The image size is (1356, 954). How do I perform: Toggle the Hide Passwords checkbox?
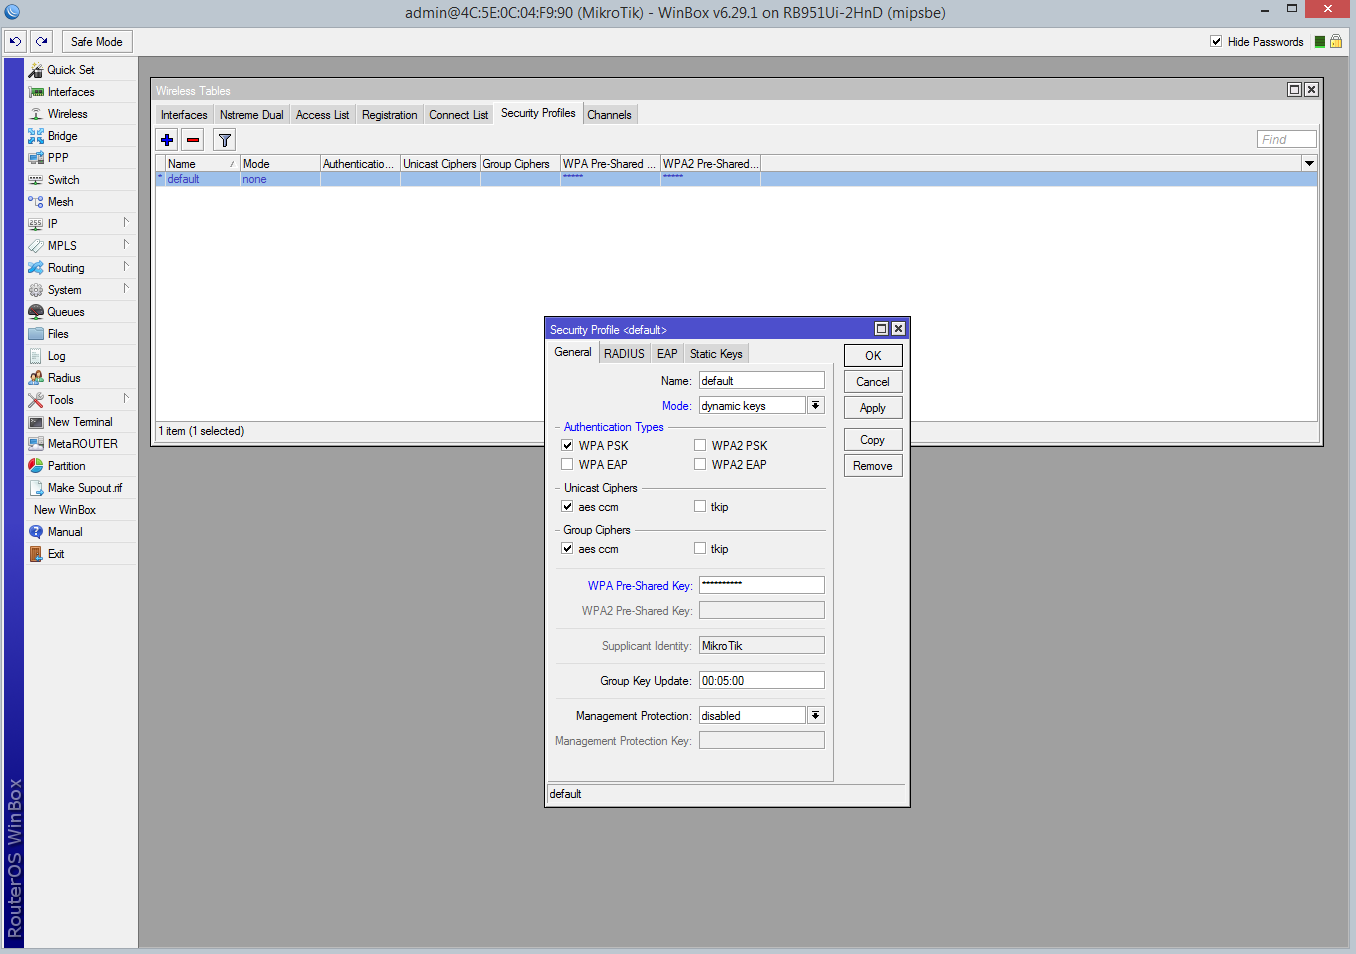[1216, 42]
